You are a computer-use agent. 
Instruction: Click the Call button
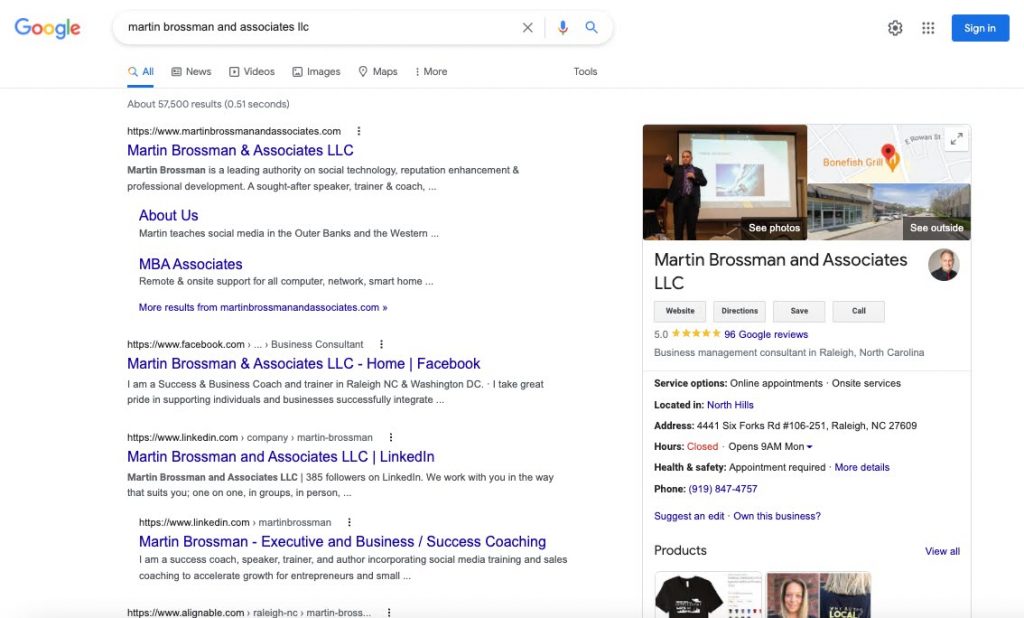(x=858, y=311)
